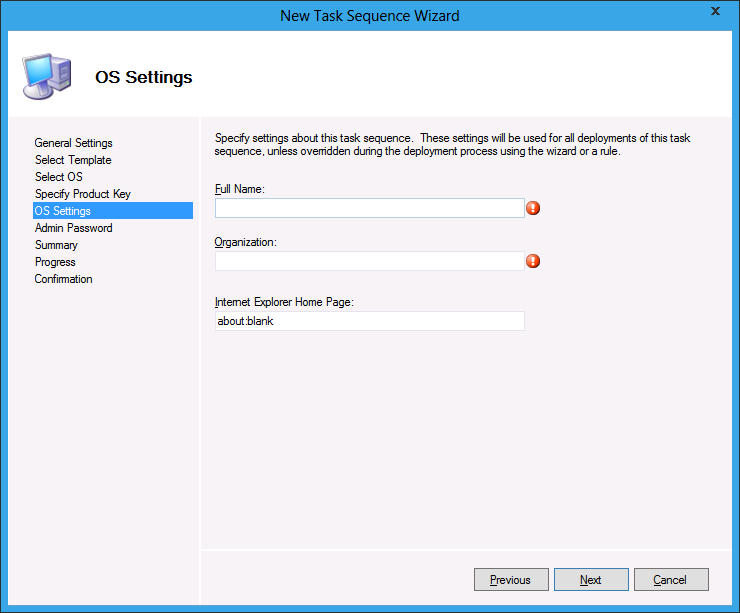This screenshot has height=613, width=740.
Task: Click the computer icon in the wizard header
Action: [46, 75]
